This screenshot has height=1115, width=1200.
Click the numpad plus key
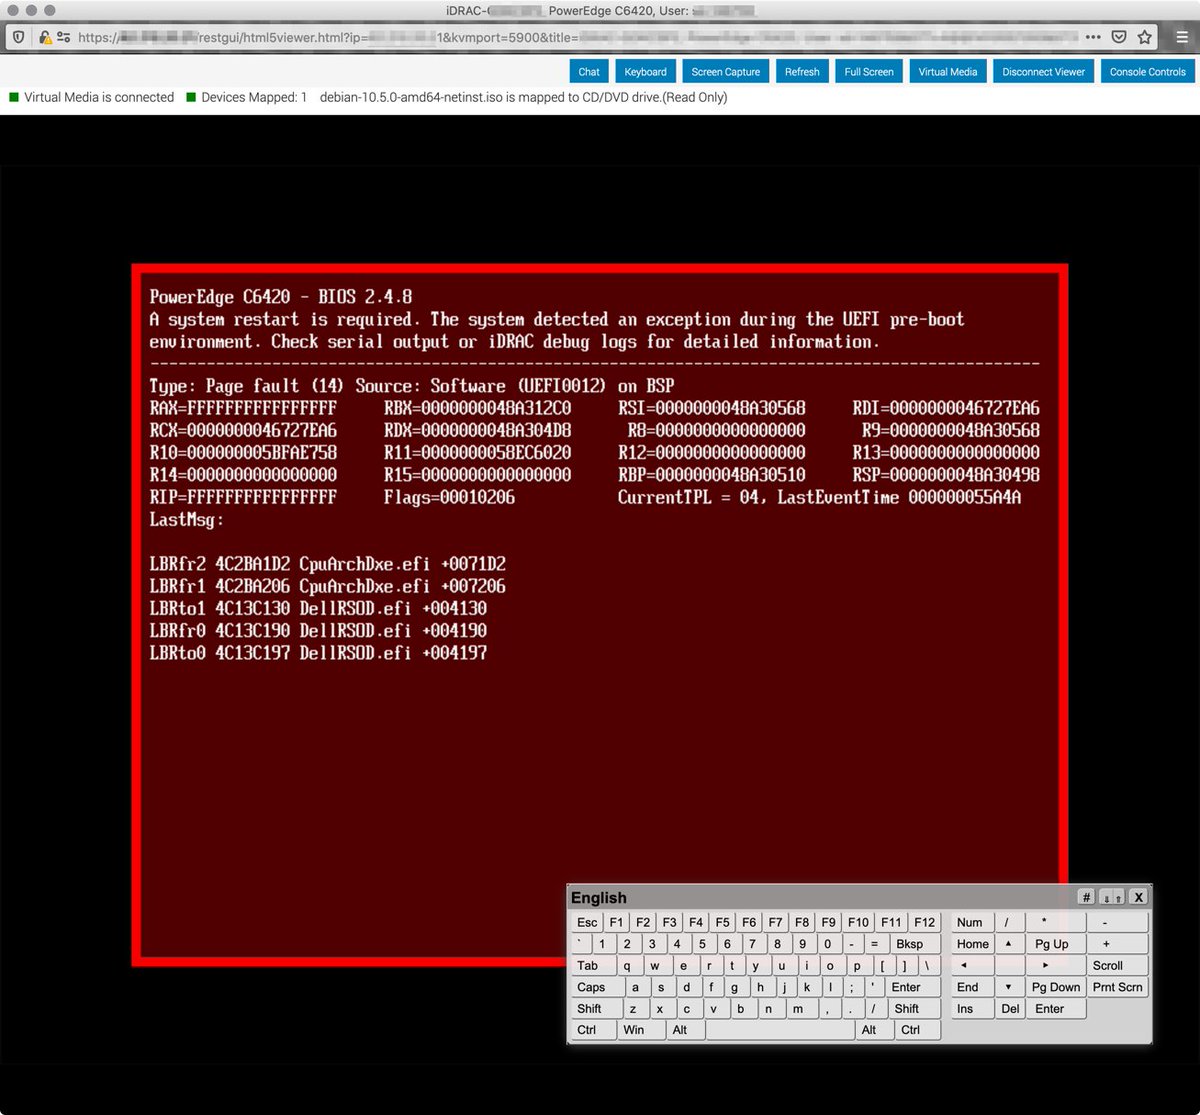click(1117, 944)
